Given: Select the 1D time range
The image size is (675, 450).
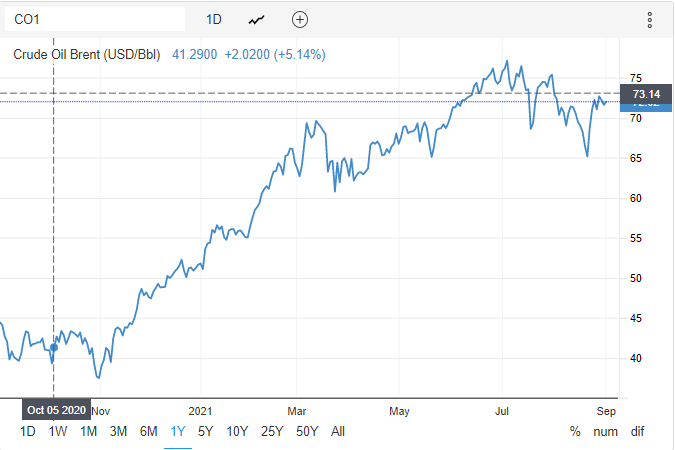Looking at the screenshot, I should (28, 431).
